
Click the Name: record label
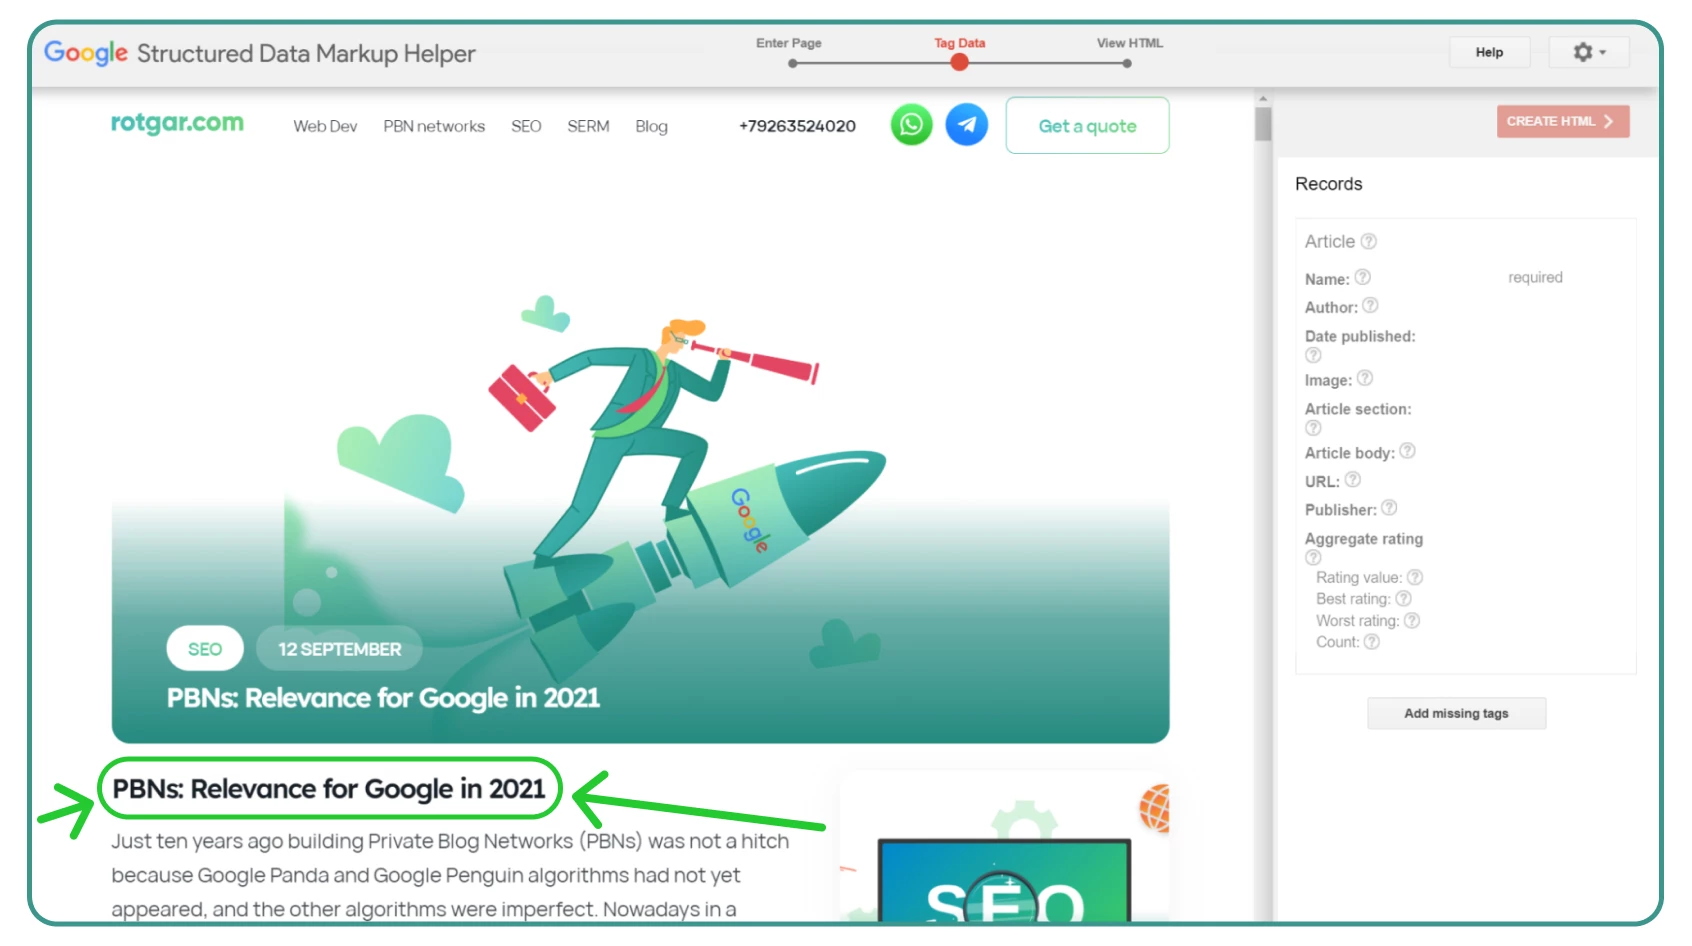[x=1327, y=279]
